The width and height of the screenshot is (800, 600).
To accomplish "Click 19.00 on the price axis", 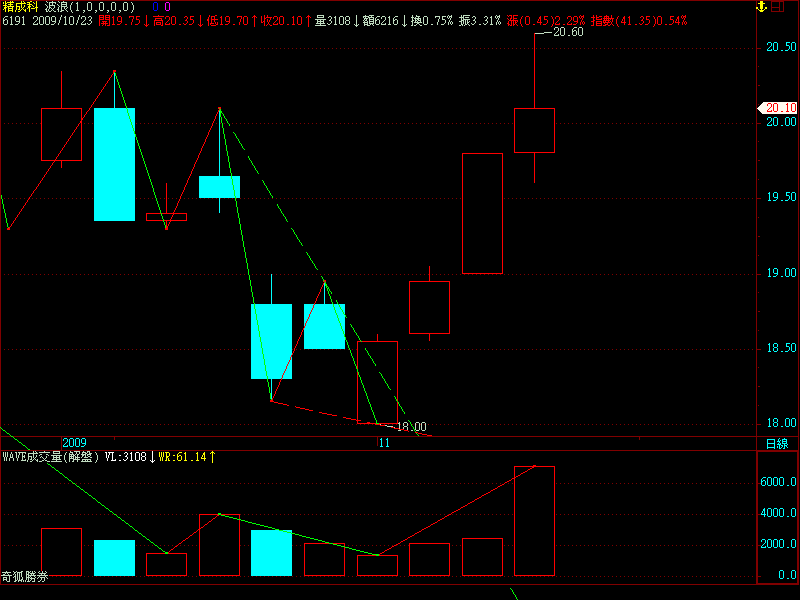I will pos(781,273).
